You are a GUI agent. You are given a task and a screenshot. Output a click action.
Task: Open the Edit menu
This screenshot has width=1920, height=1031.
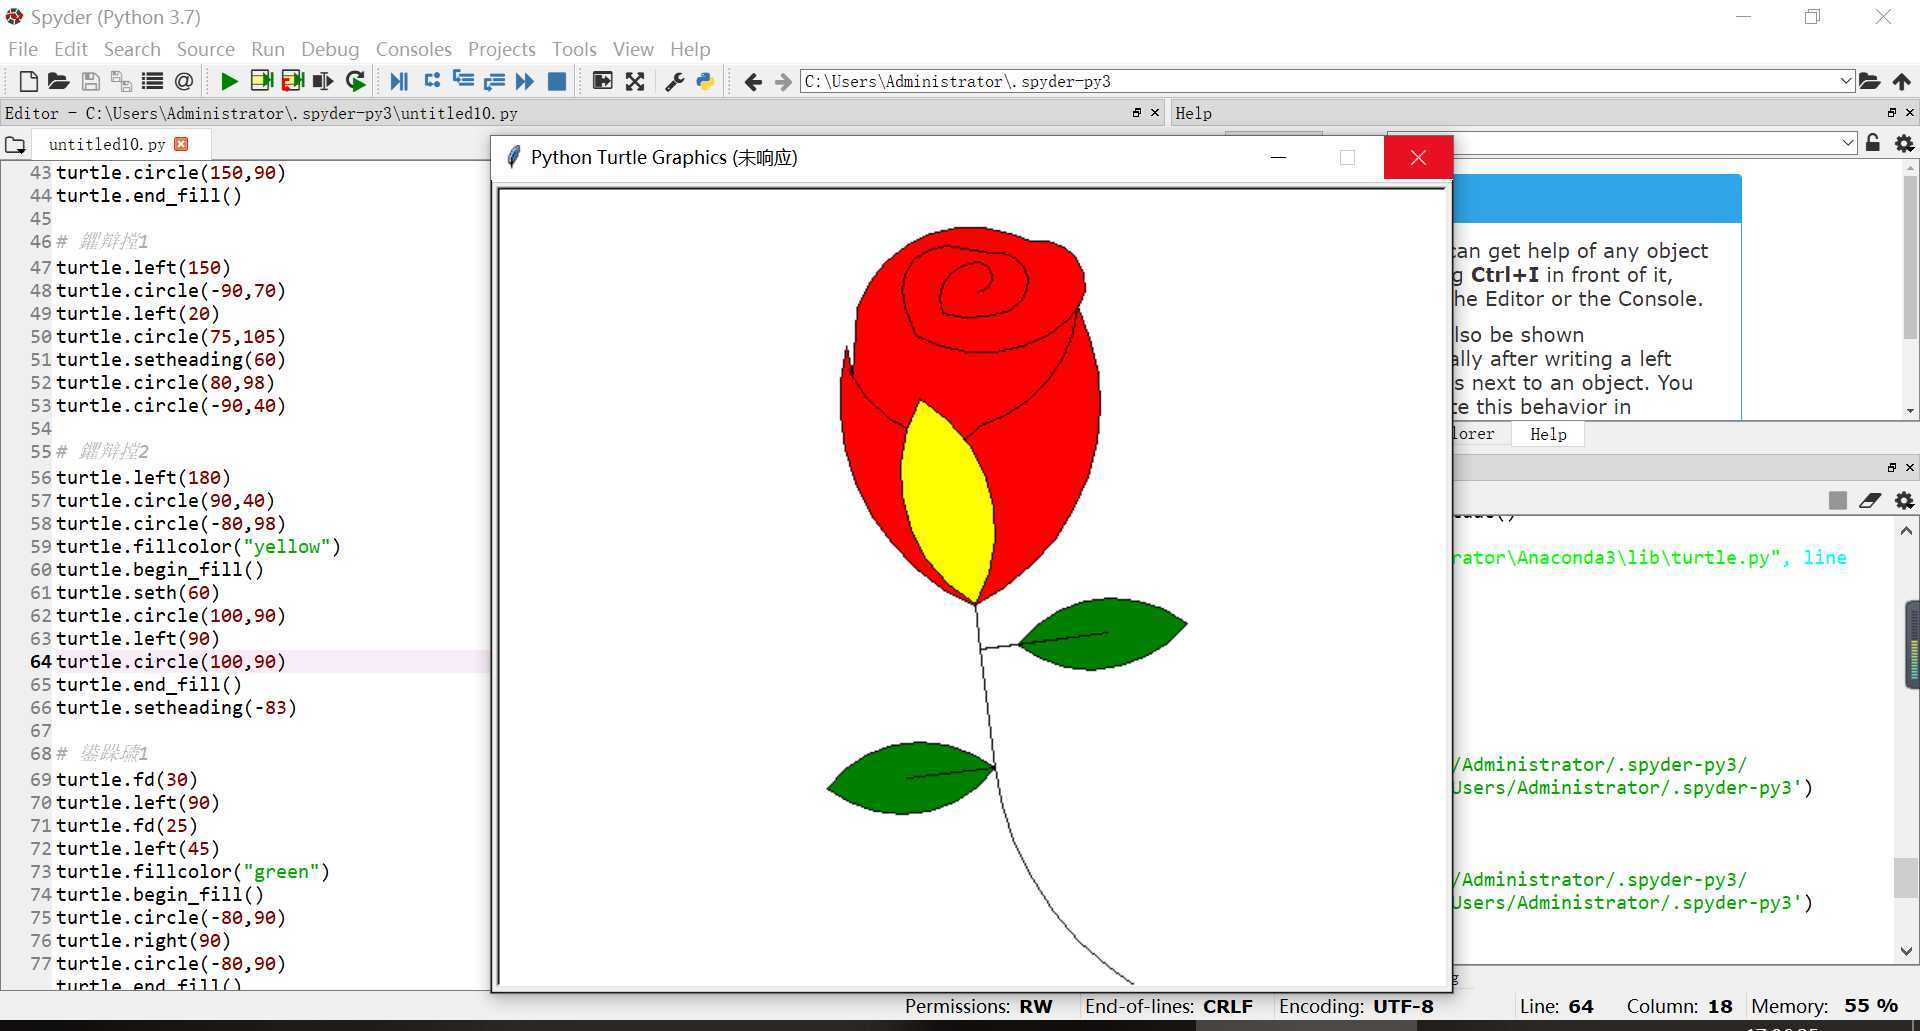tap(71, 49)
